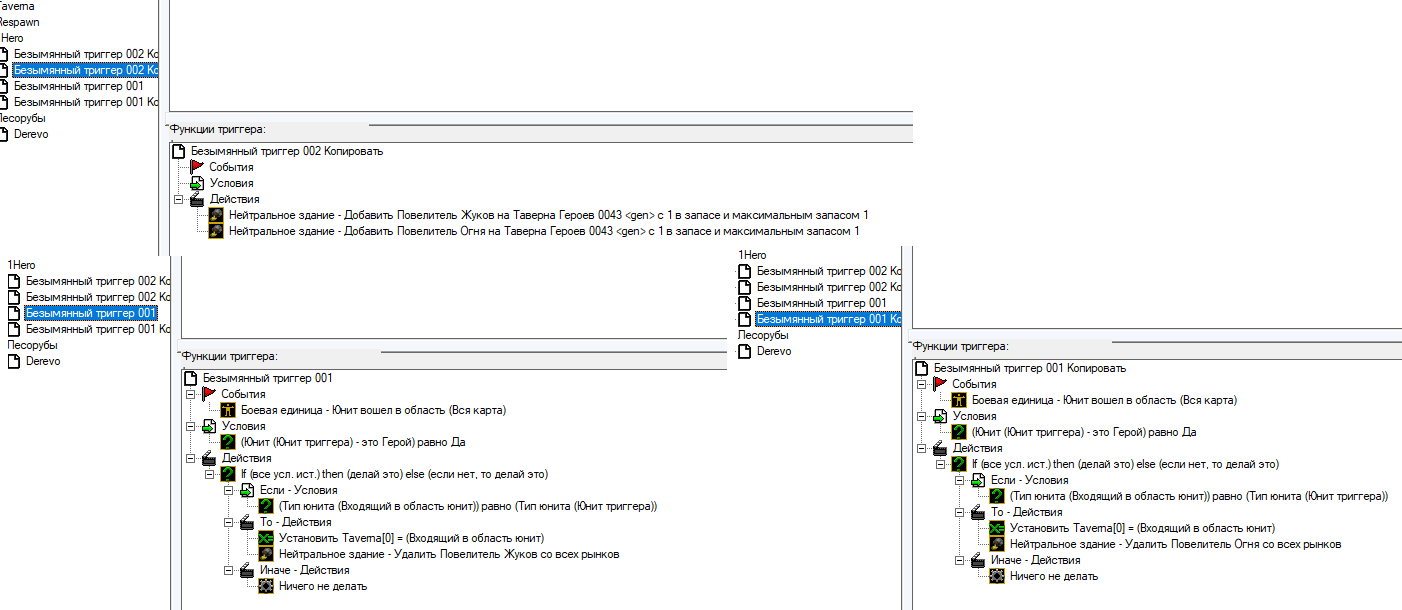Click hero condition question icon in Безымянный триггер 001
Viewport: 1402px width, 610px height.
(228, 442)
